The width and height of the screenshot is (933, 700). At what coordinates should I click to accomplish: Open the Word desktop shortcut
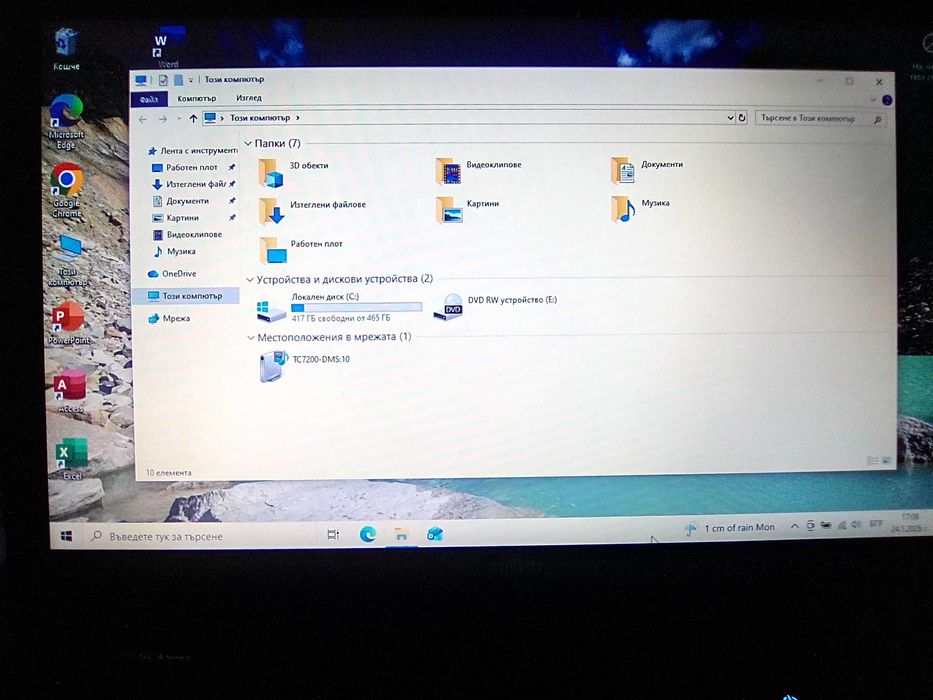point(167,48)
